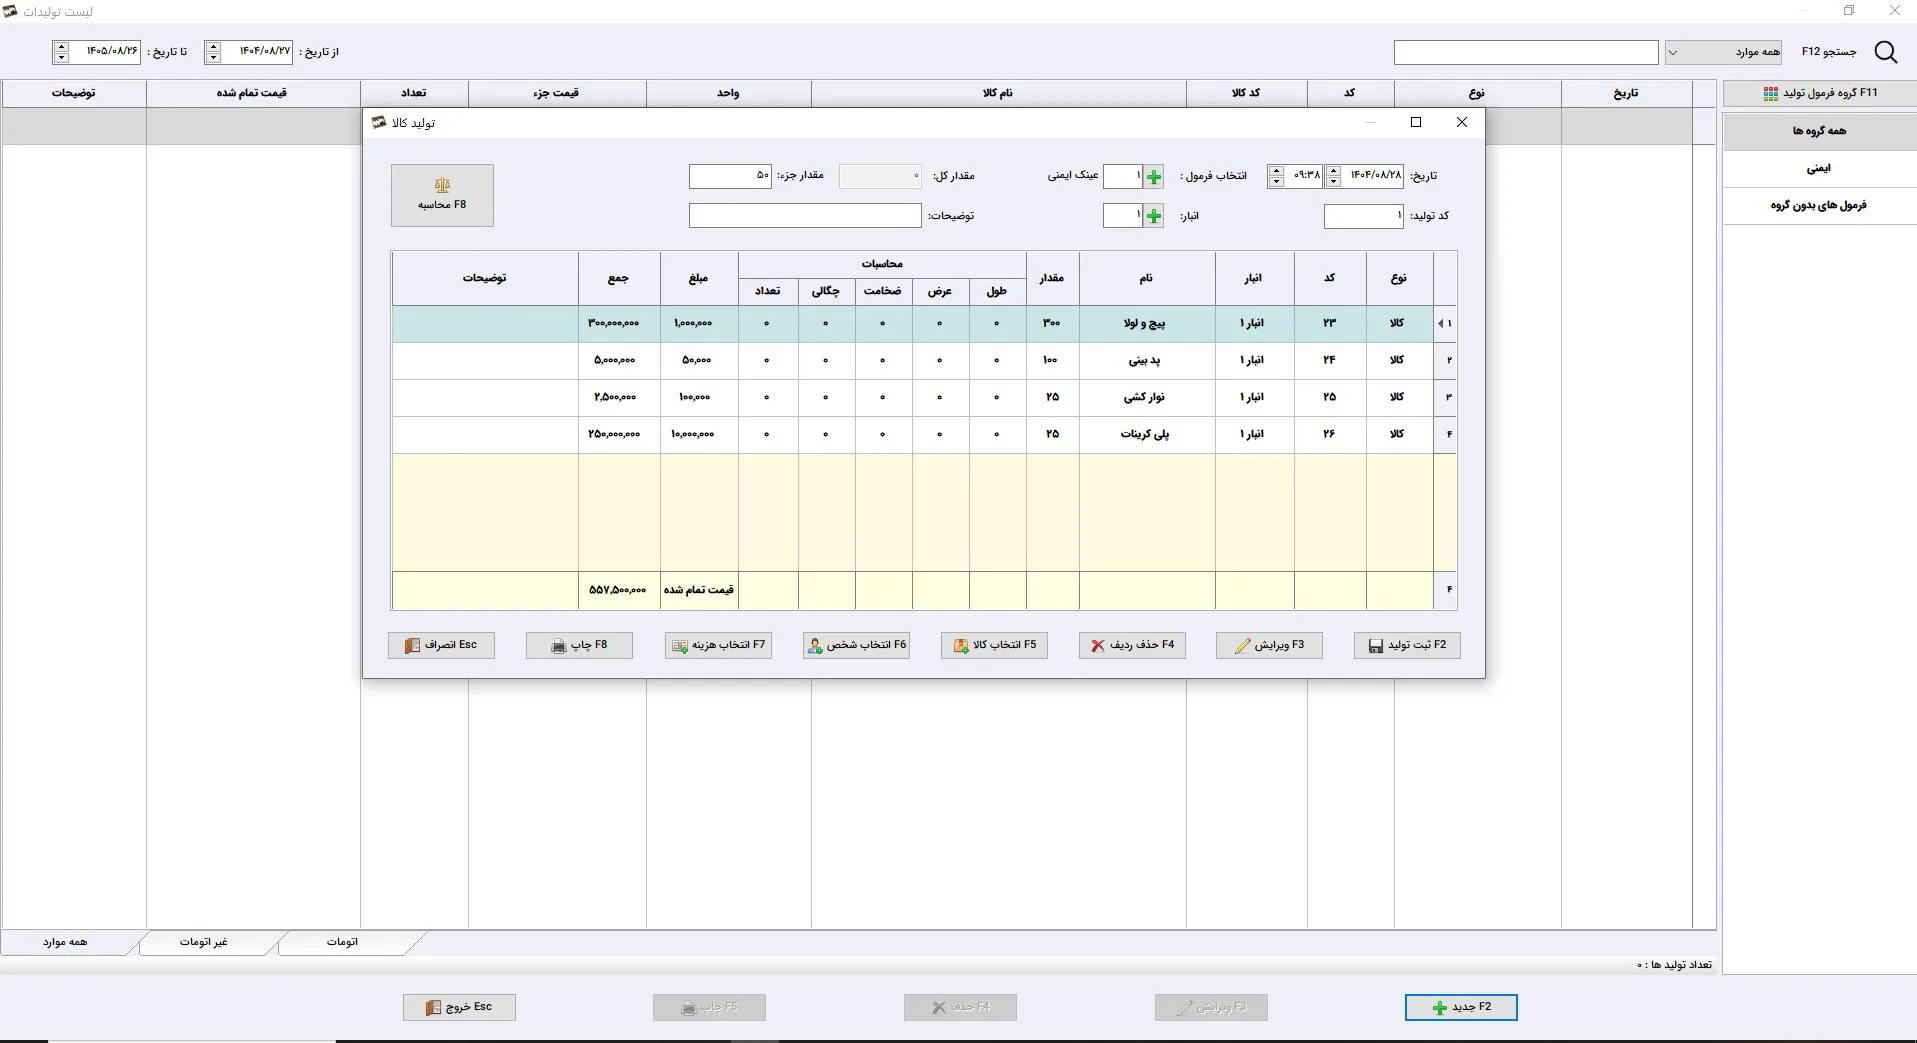Open F11 گروه فرمول تولید panel header
Screen dimensions: 1917x1043
(x=1819, y=93)
